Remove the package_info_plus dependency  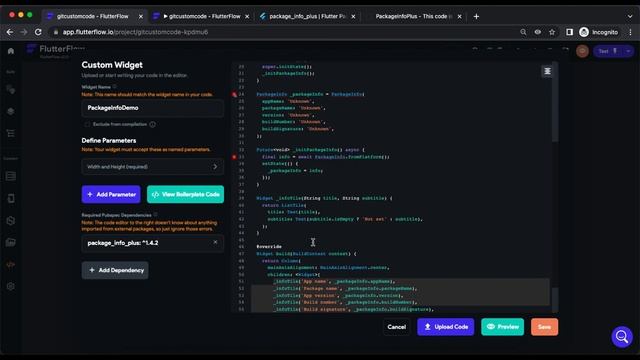pos(216,242)
